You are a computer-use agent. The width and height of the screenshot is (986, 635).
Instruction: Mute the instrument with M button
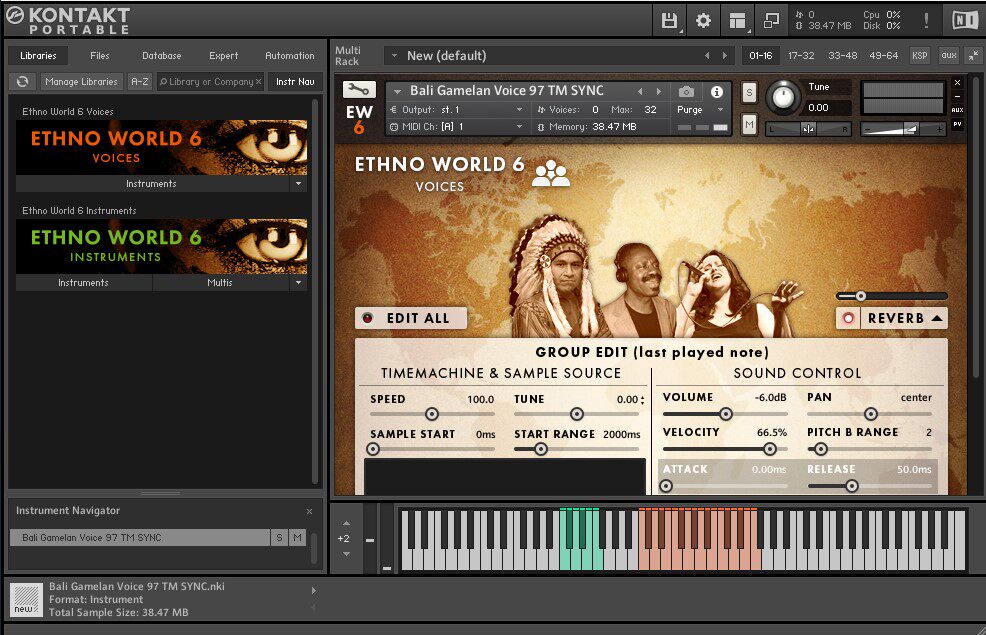tap(749, 124)
